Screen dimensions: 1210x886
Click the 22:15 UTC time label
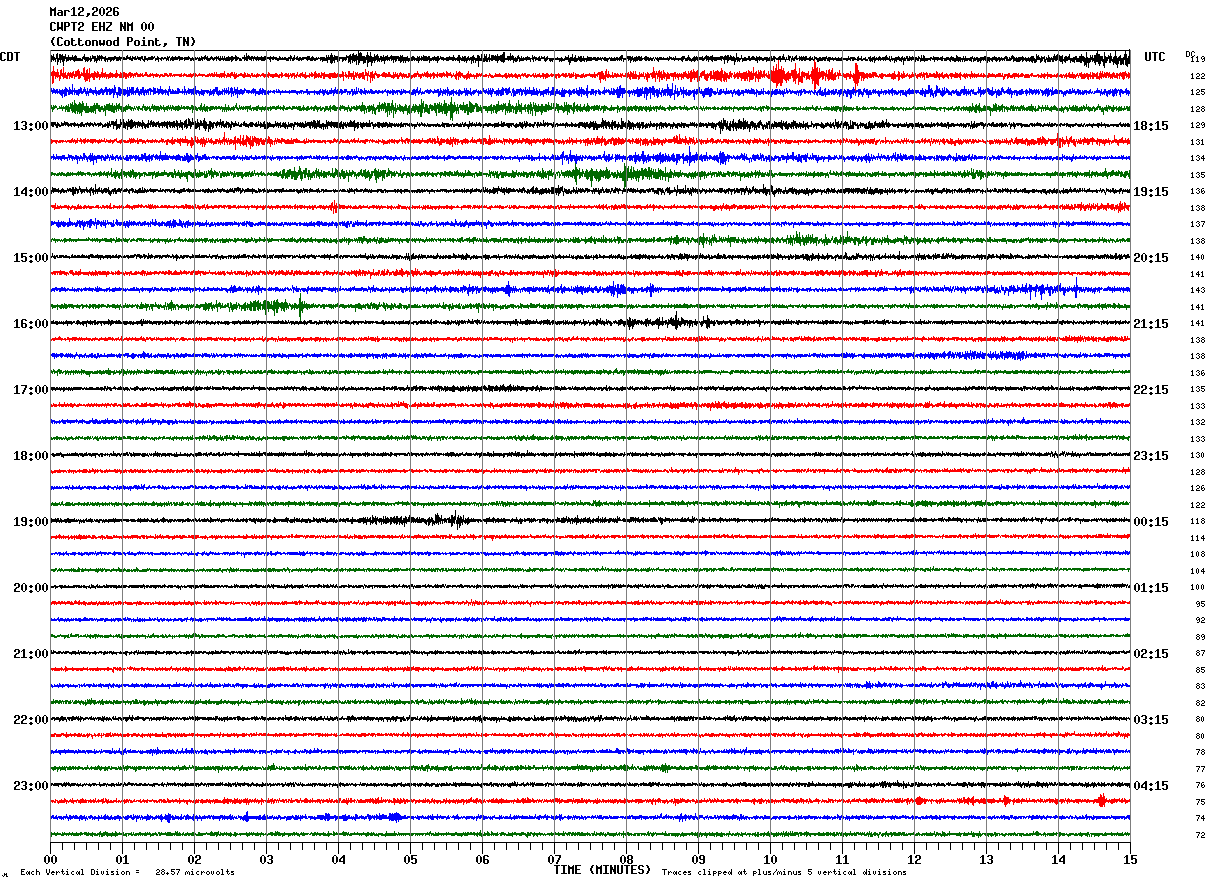click(x=1151, y=390)
